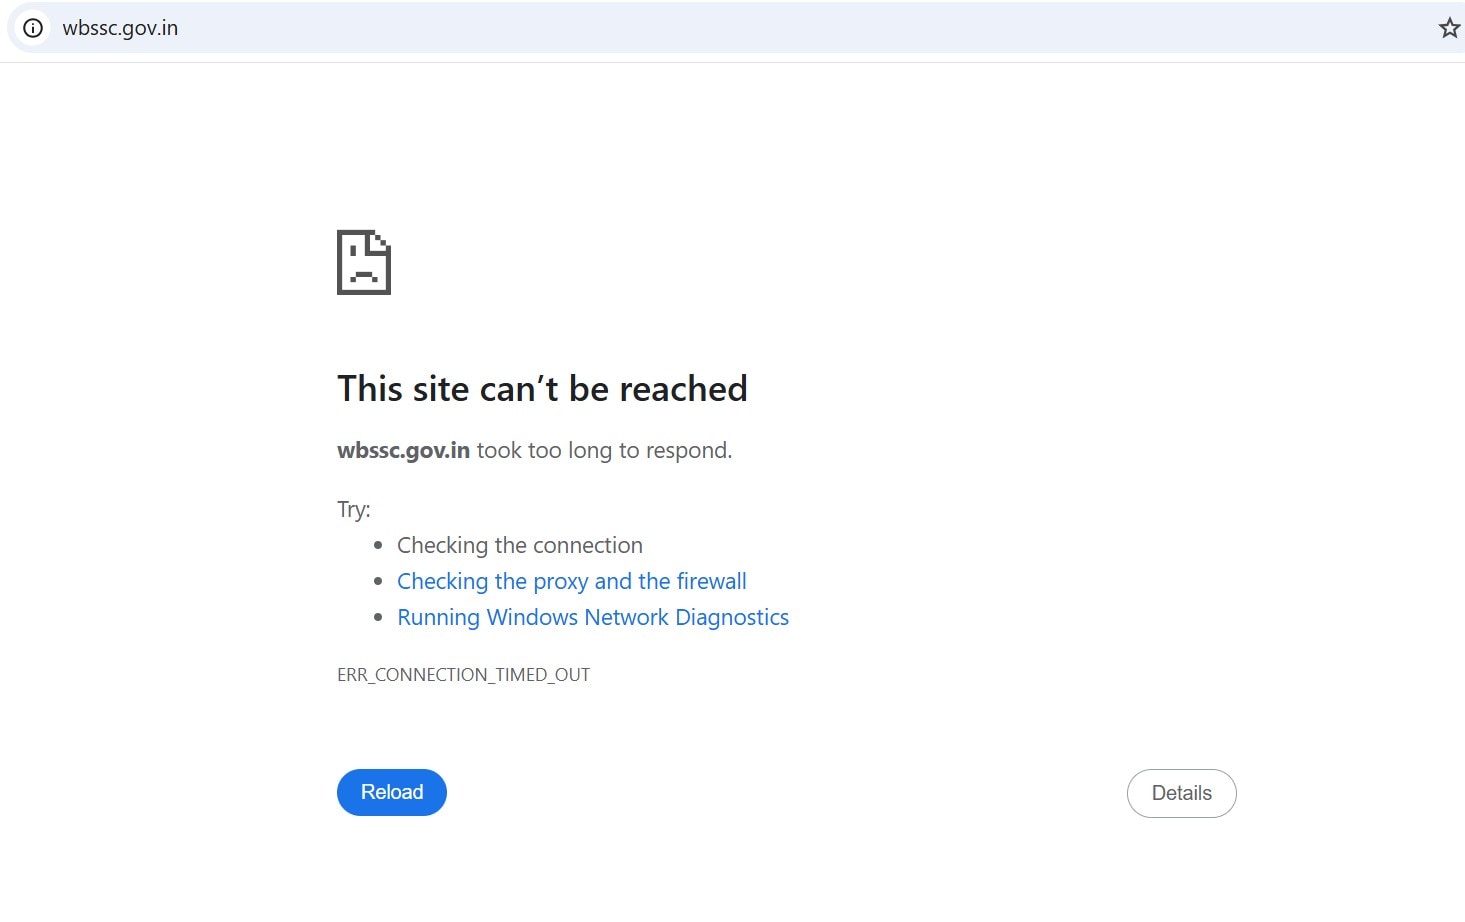Viewport: 1465px width, 922px height.
Task: Click the This site can't be reached heading
Action: coord(542,388)
